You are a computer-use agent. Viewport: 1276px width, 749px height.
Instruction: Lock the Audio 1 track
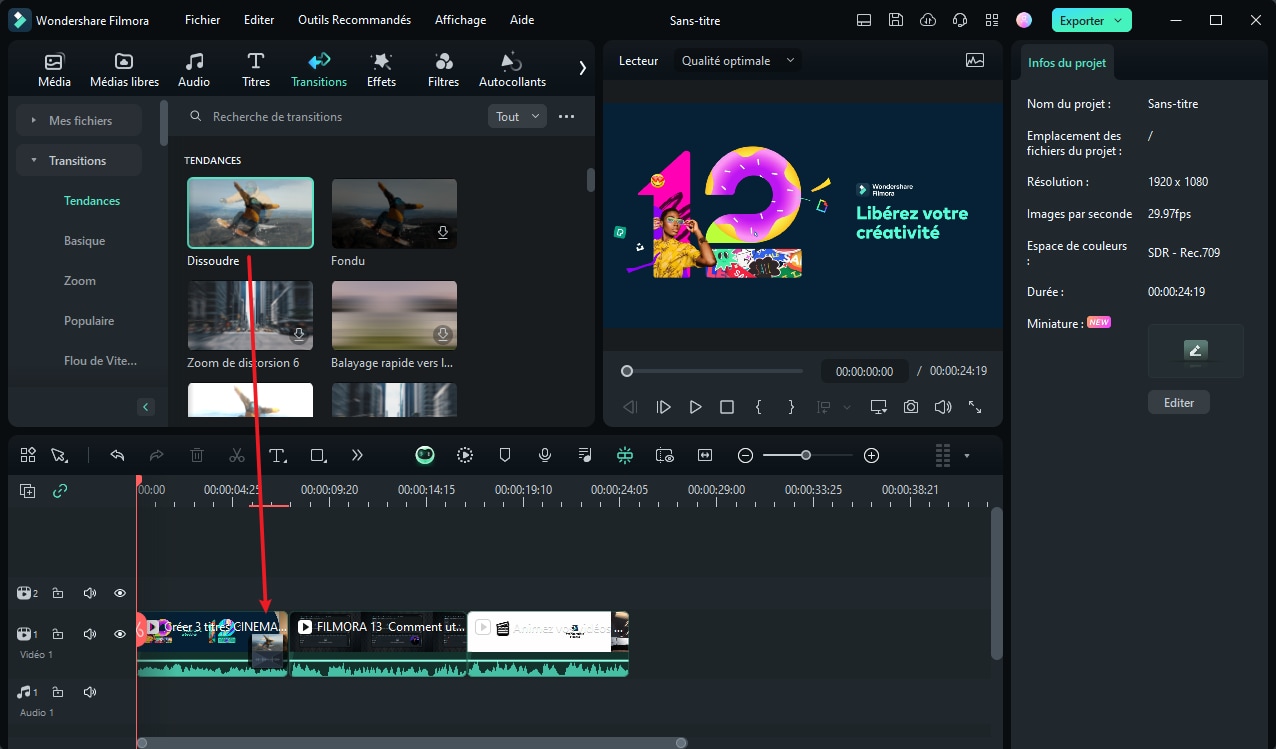click(58, 692)
